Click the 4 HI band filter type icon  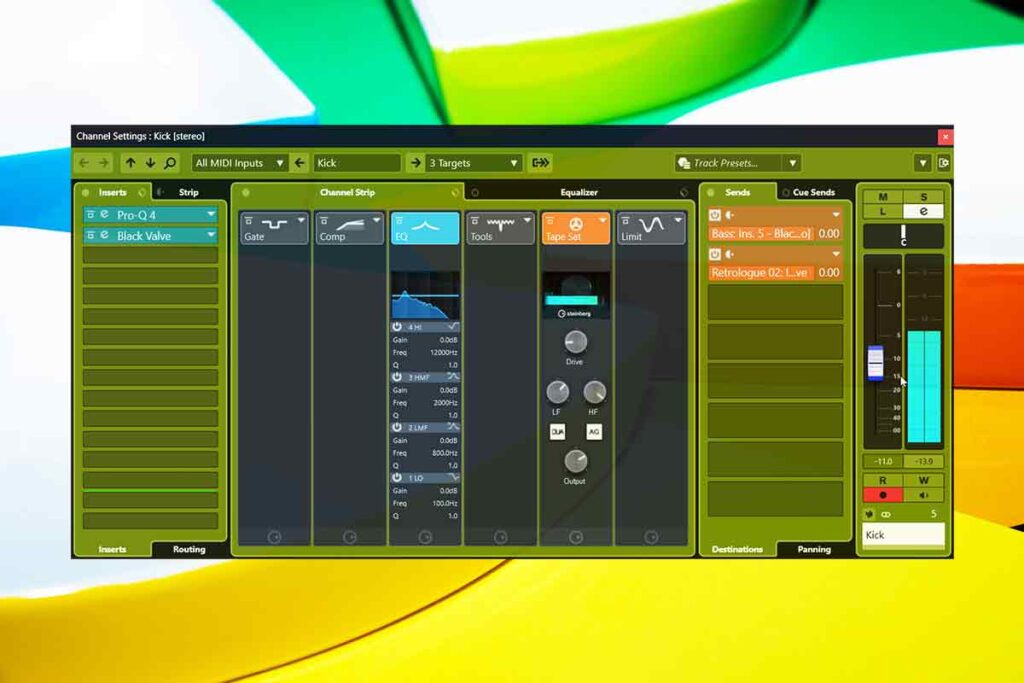(x=453, y=326)
